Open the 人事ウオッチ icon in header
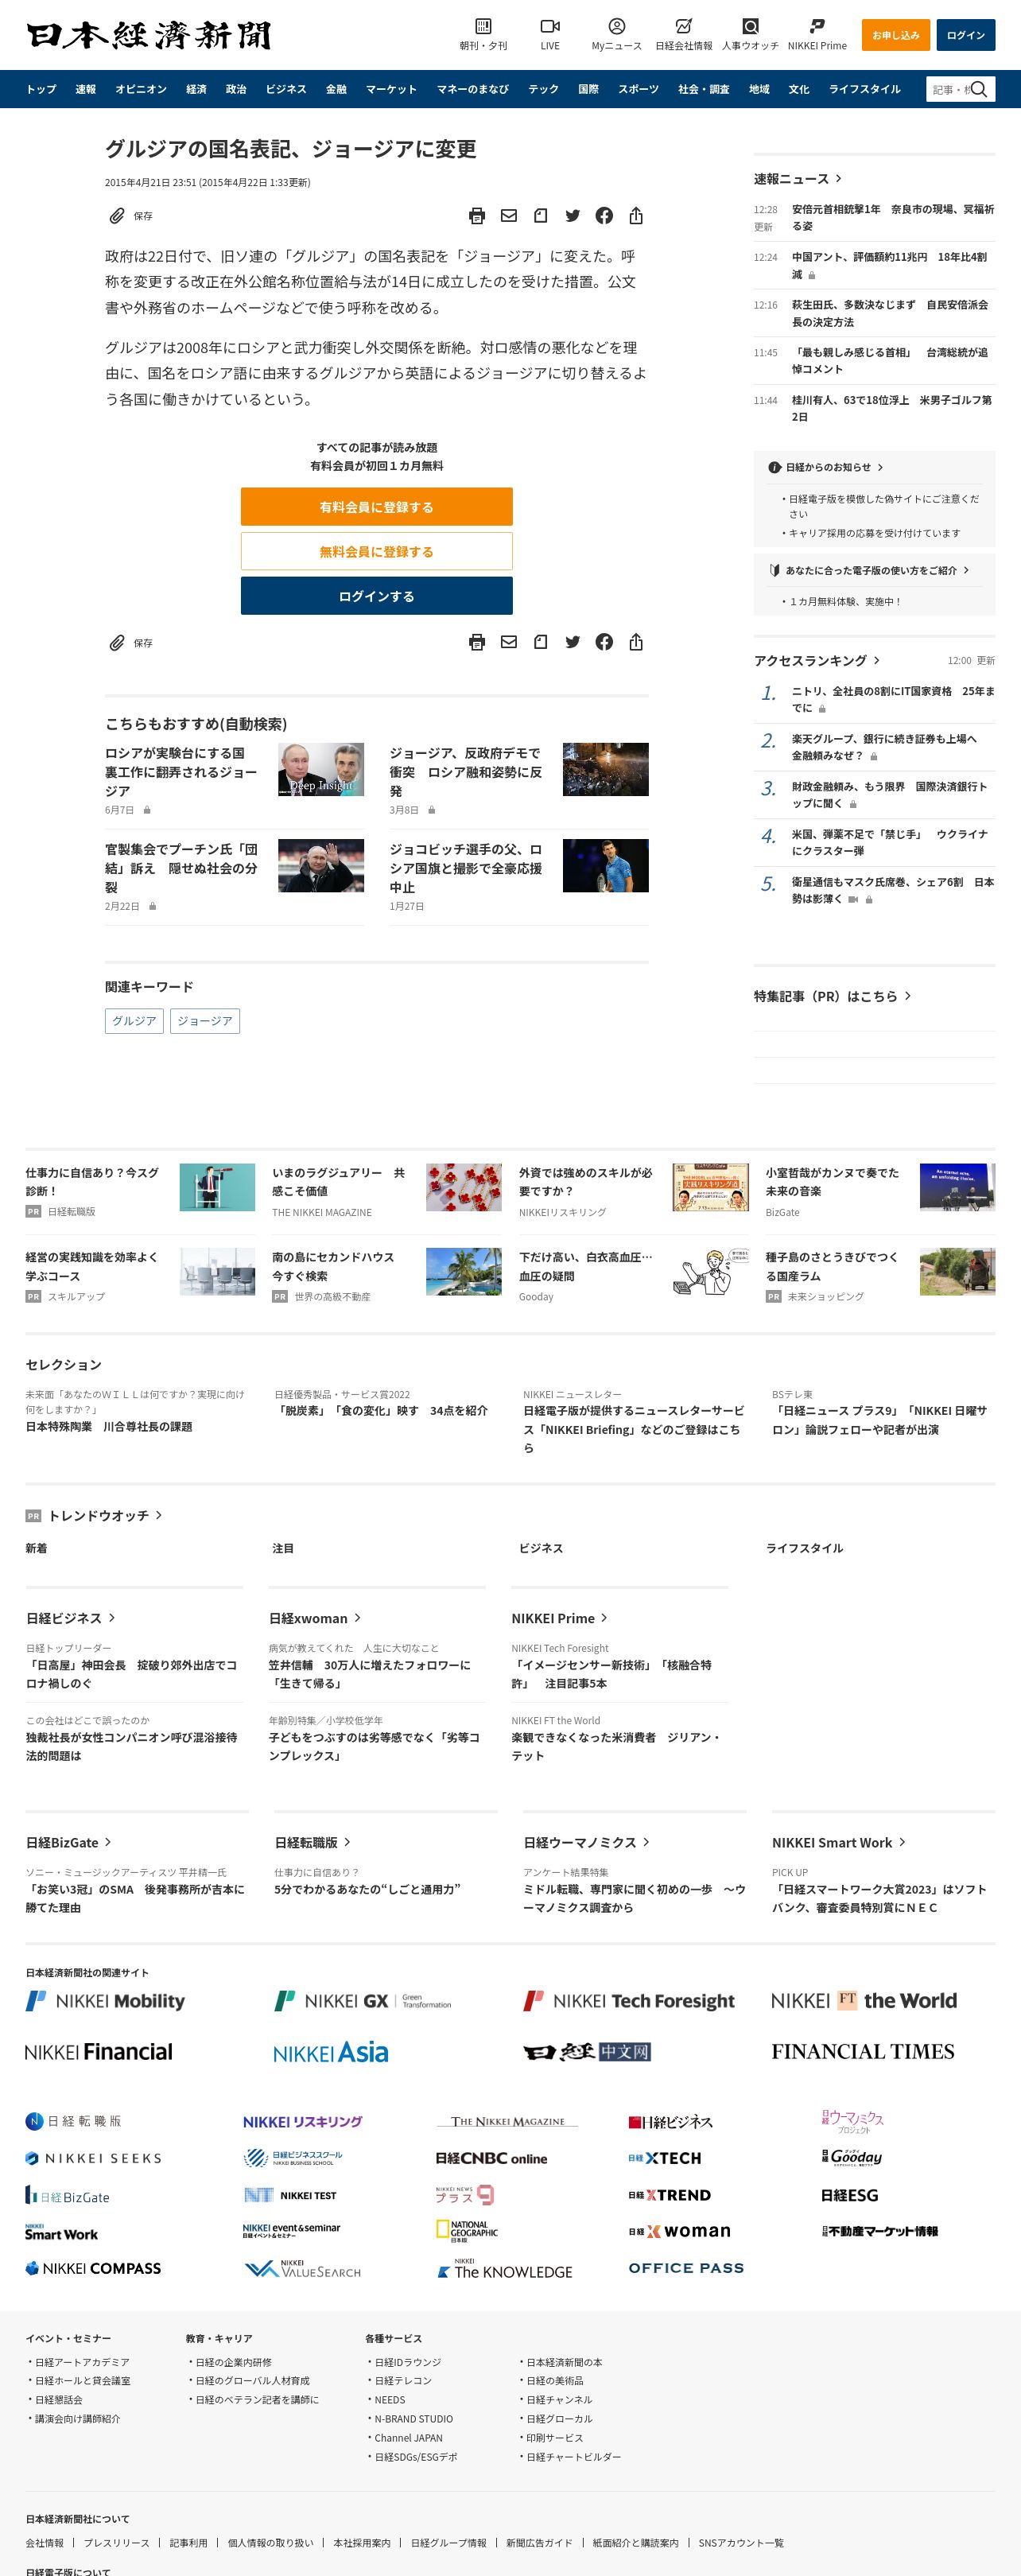The width and height of the screenshot is (1021, 2576). pyautogui.click(x=750, y=26)
